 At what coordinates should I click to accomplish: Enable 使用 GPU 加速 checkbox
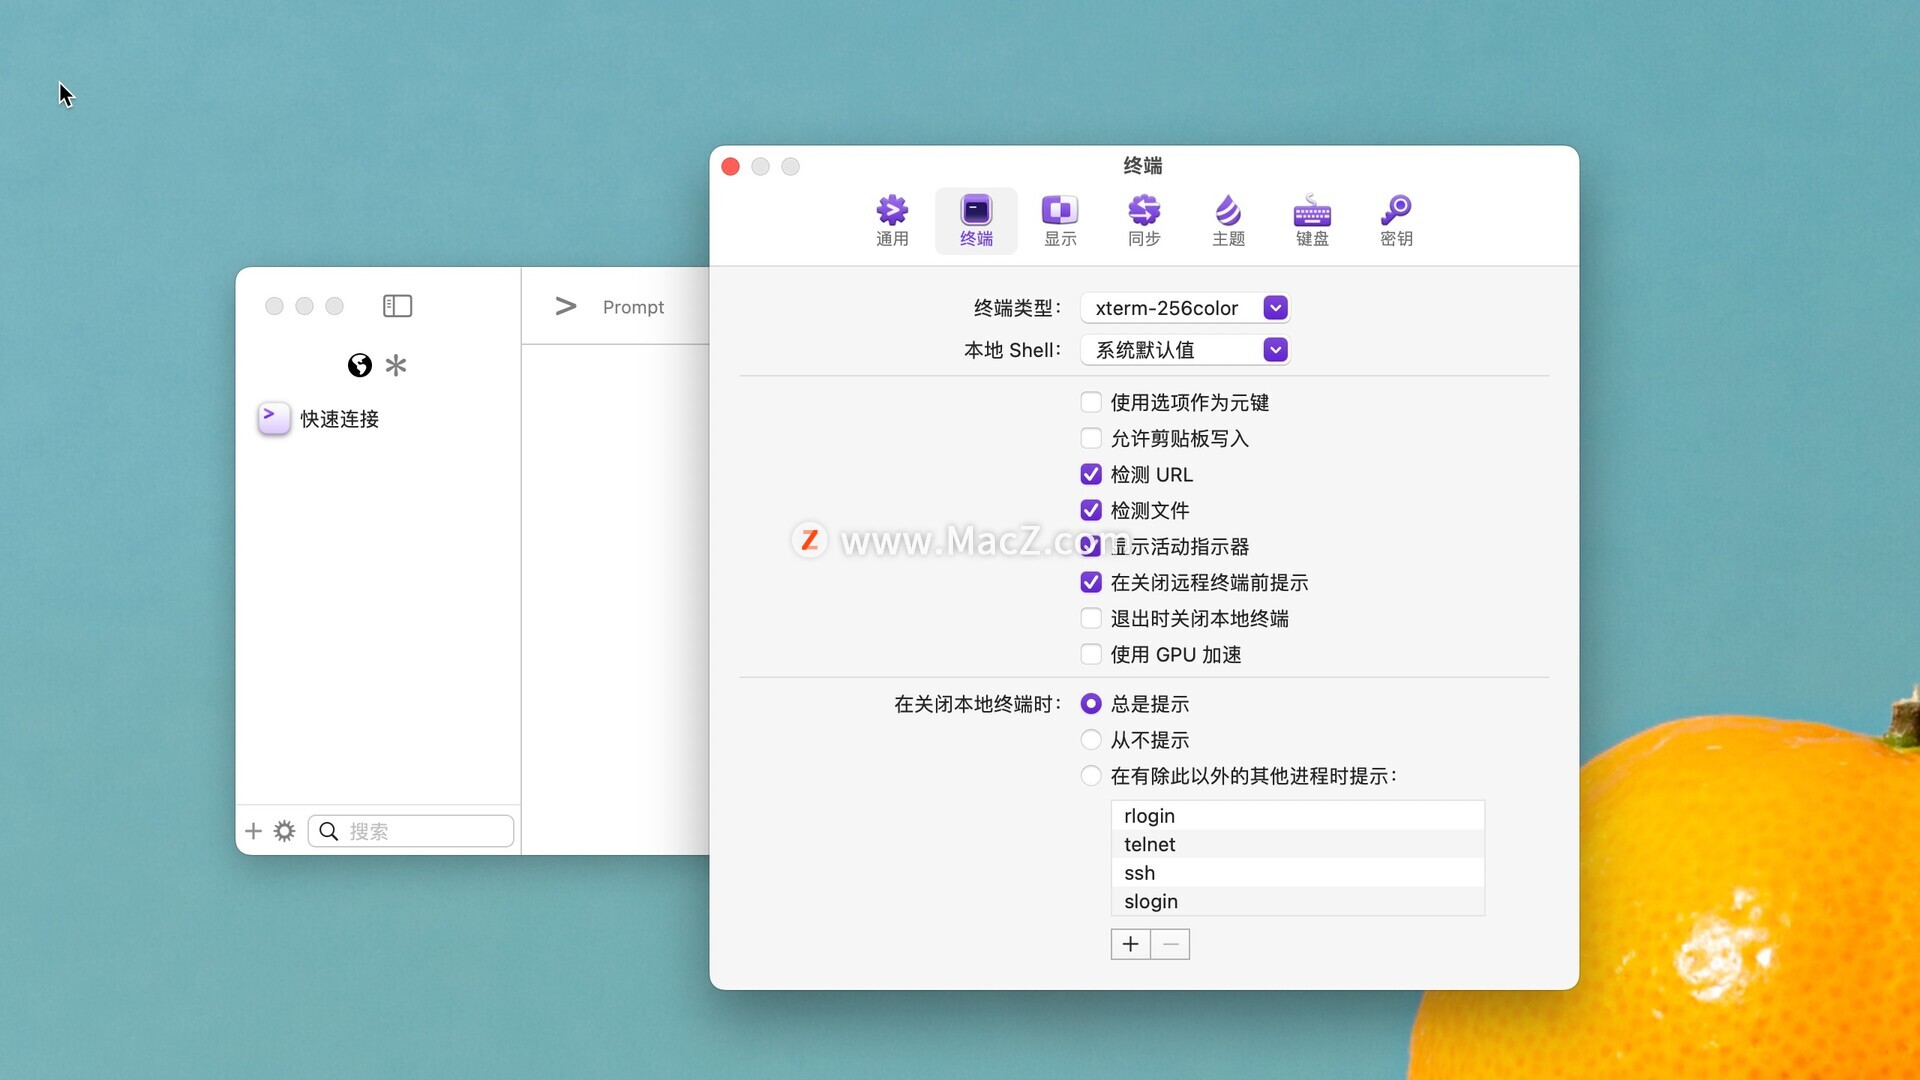click(x=1091, y=655)
